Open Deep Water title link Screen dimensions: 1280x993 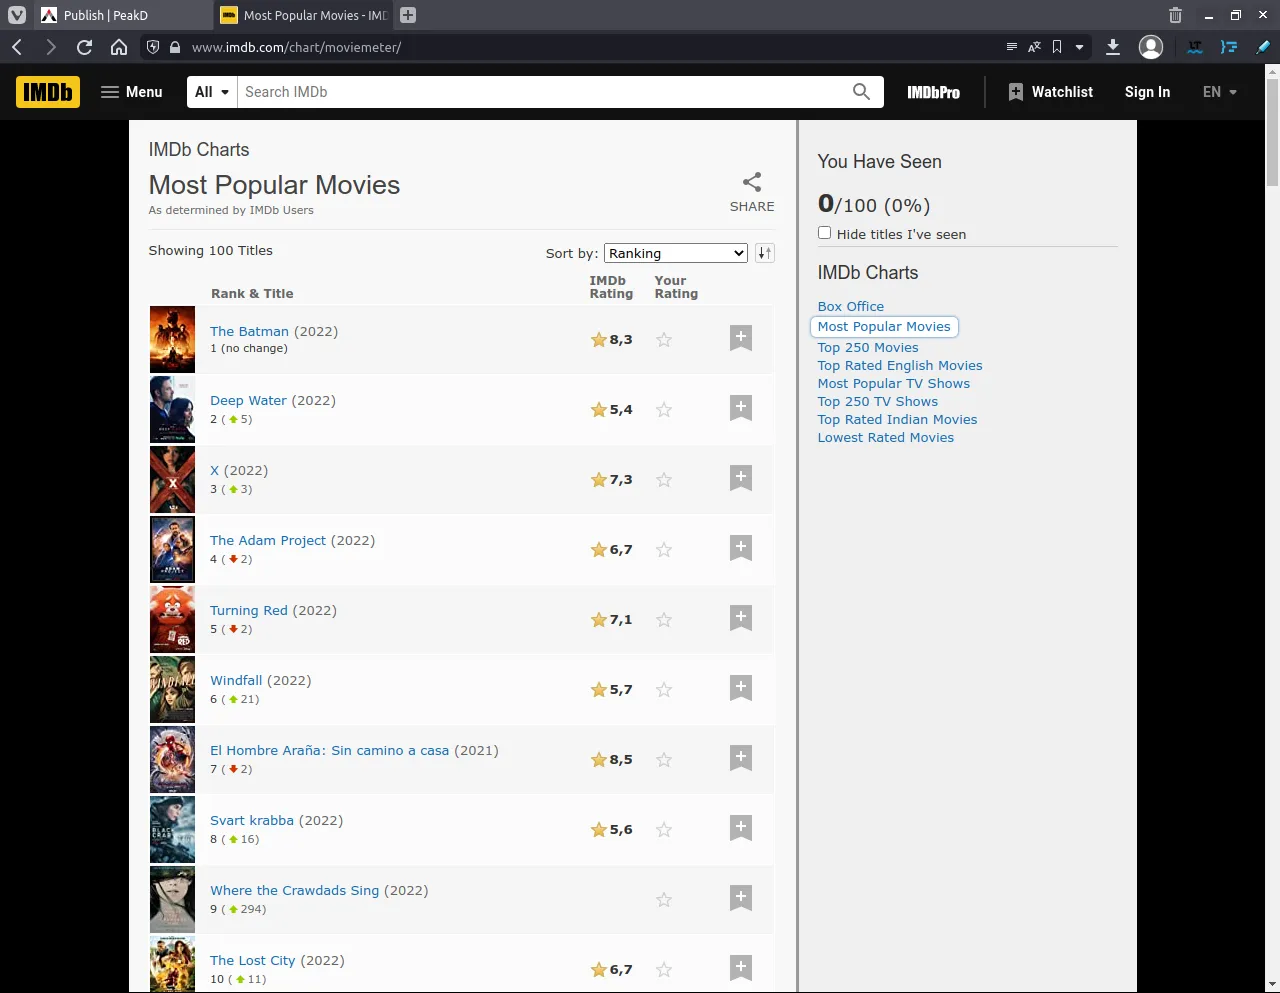248,401
